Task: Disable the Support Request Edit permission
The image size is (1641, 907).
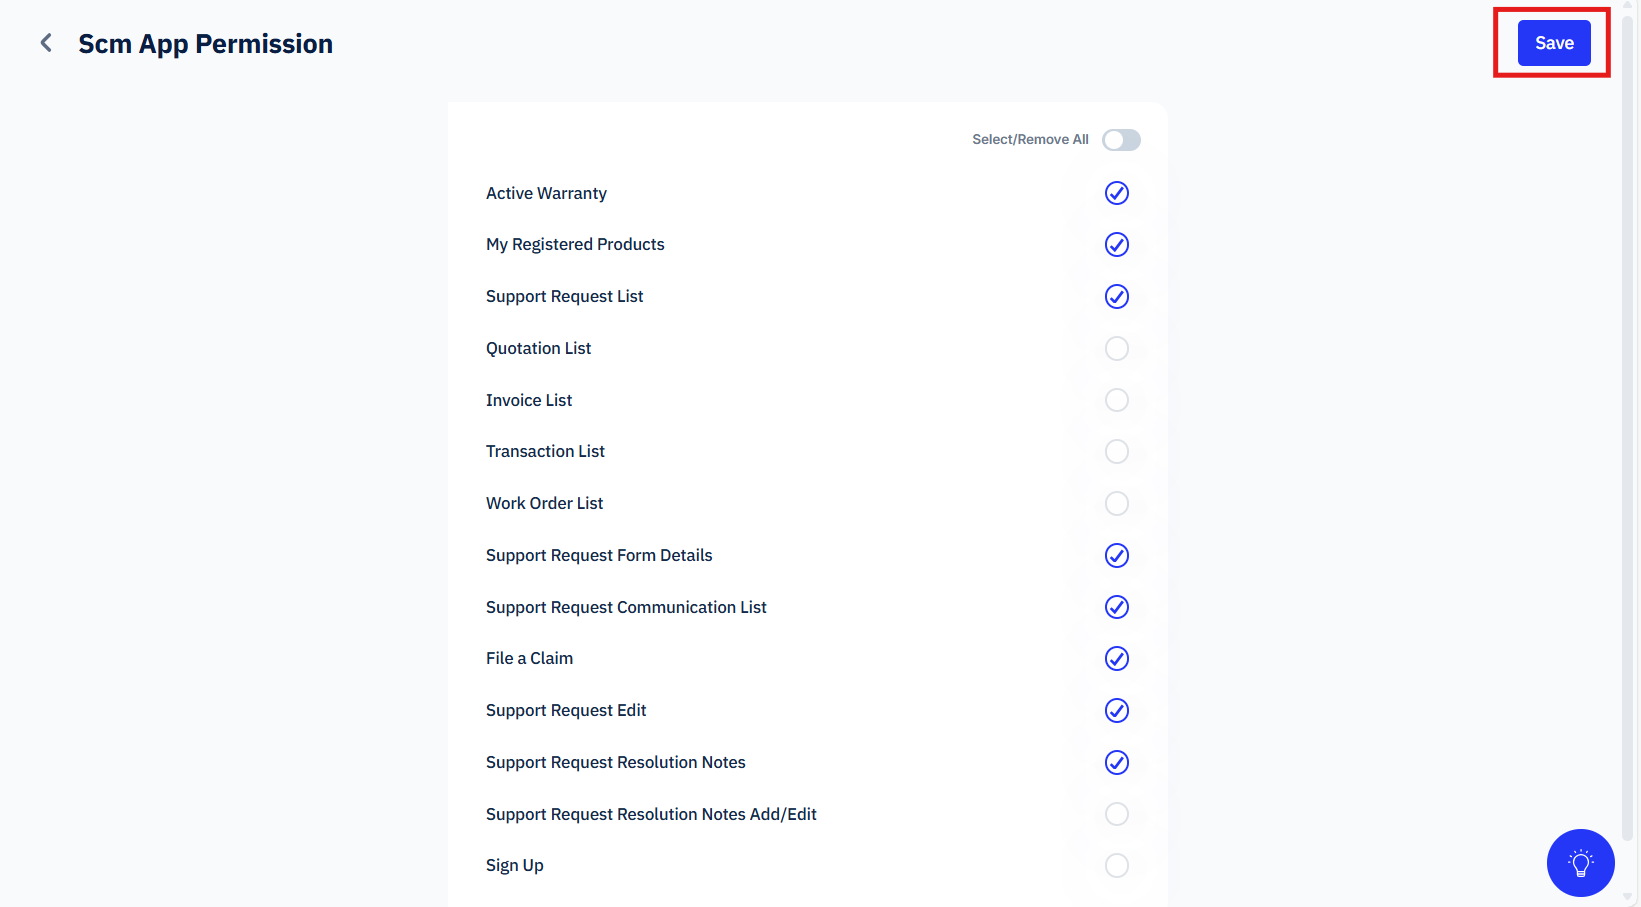Action: pos(1117,711)
